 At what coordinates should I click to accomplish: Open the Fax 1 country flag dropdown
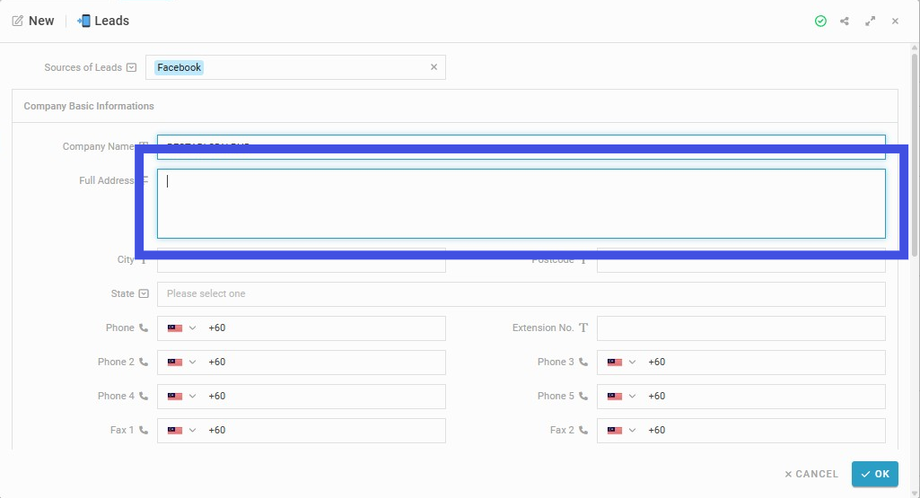click(182, 430)
